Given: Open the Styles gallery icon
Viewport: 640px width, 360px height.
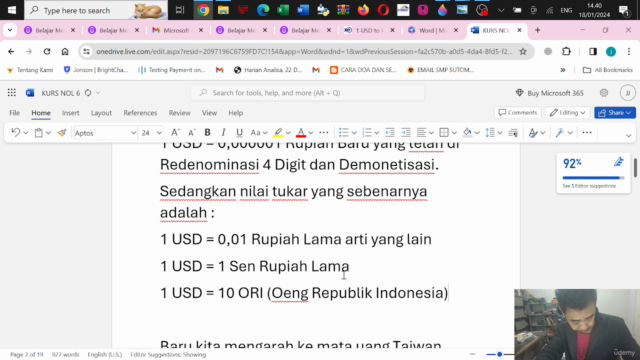Looking at the screenshot, I should pos(533,133).
